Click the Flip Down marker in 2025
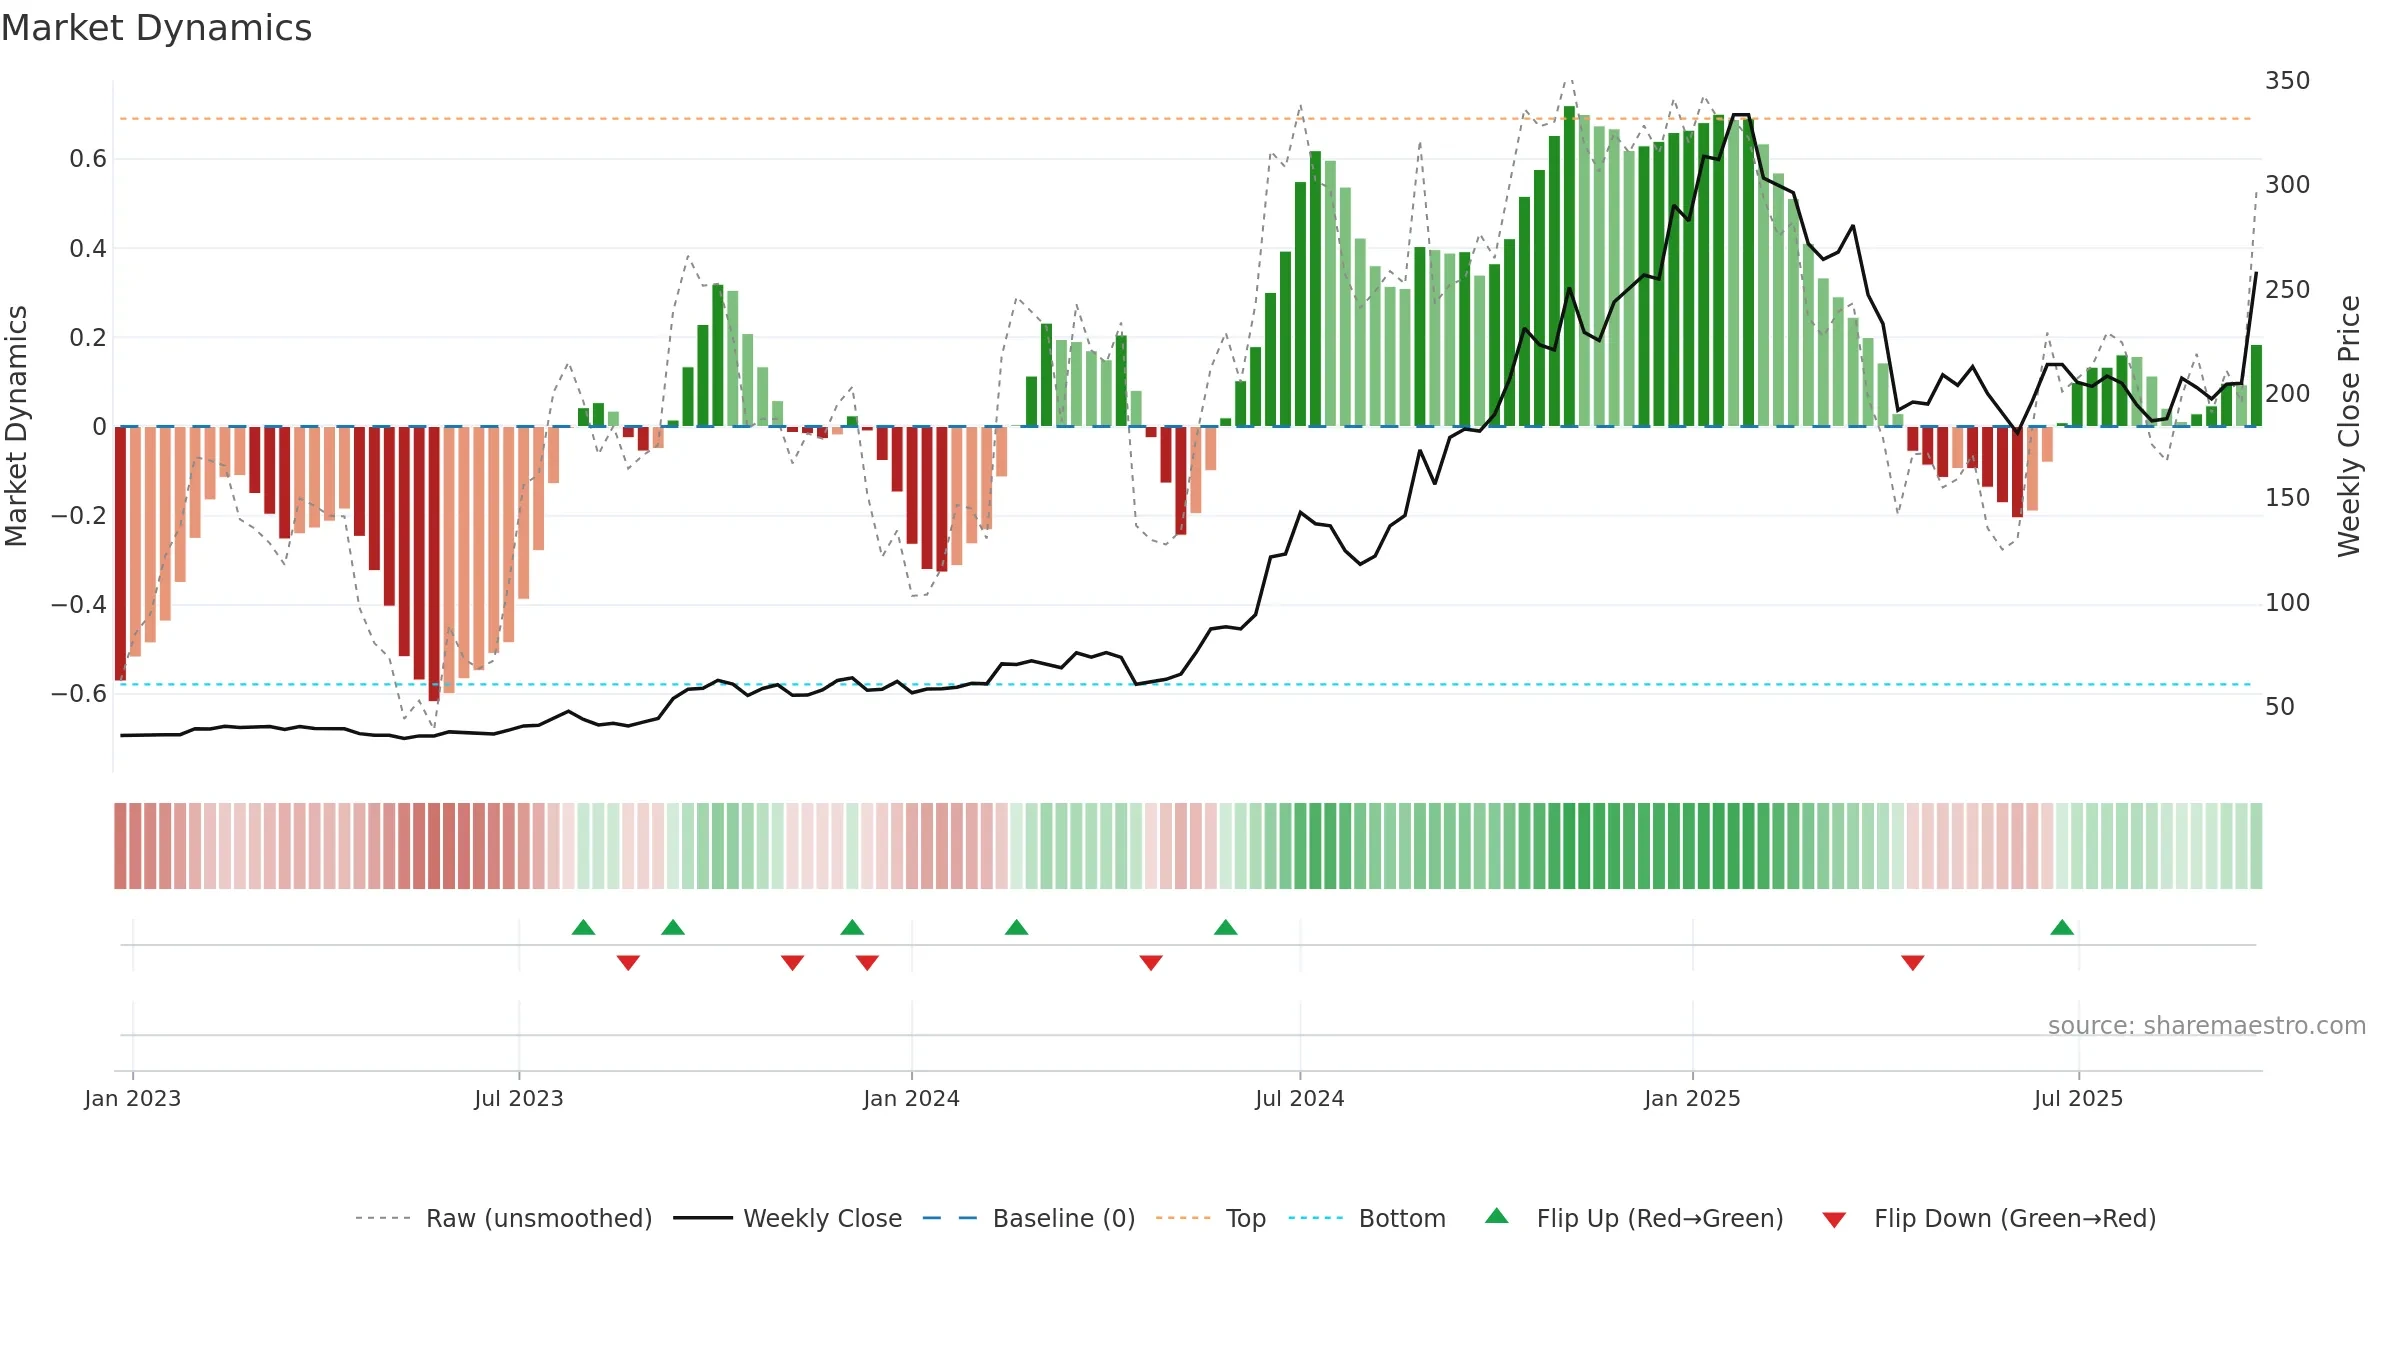Image resolution: width=2400 pixels, height=1350 pixels. click(x=1913, y=963)
